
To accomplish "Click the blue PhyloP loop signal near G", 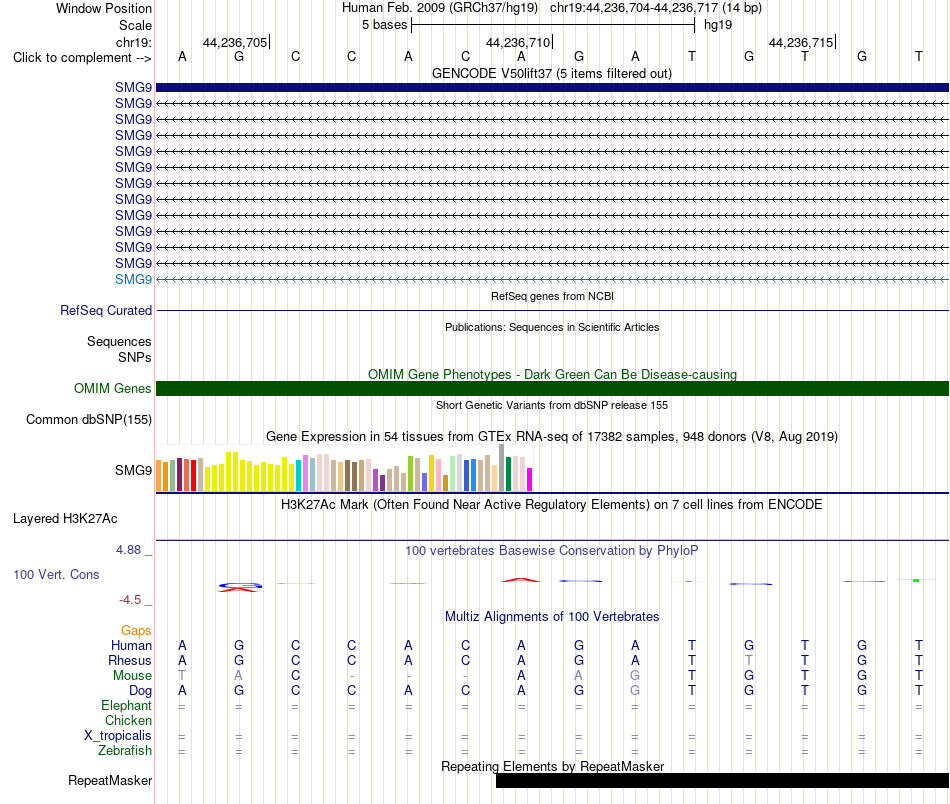I will [240, 586].
